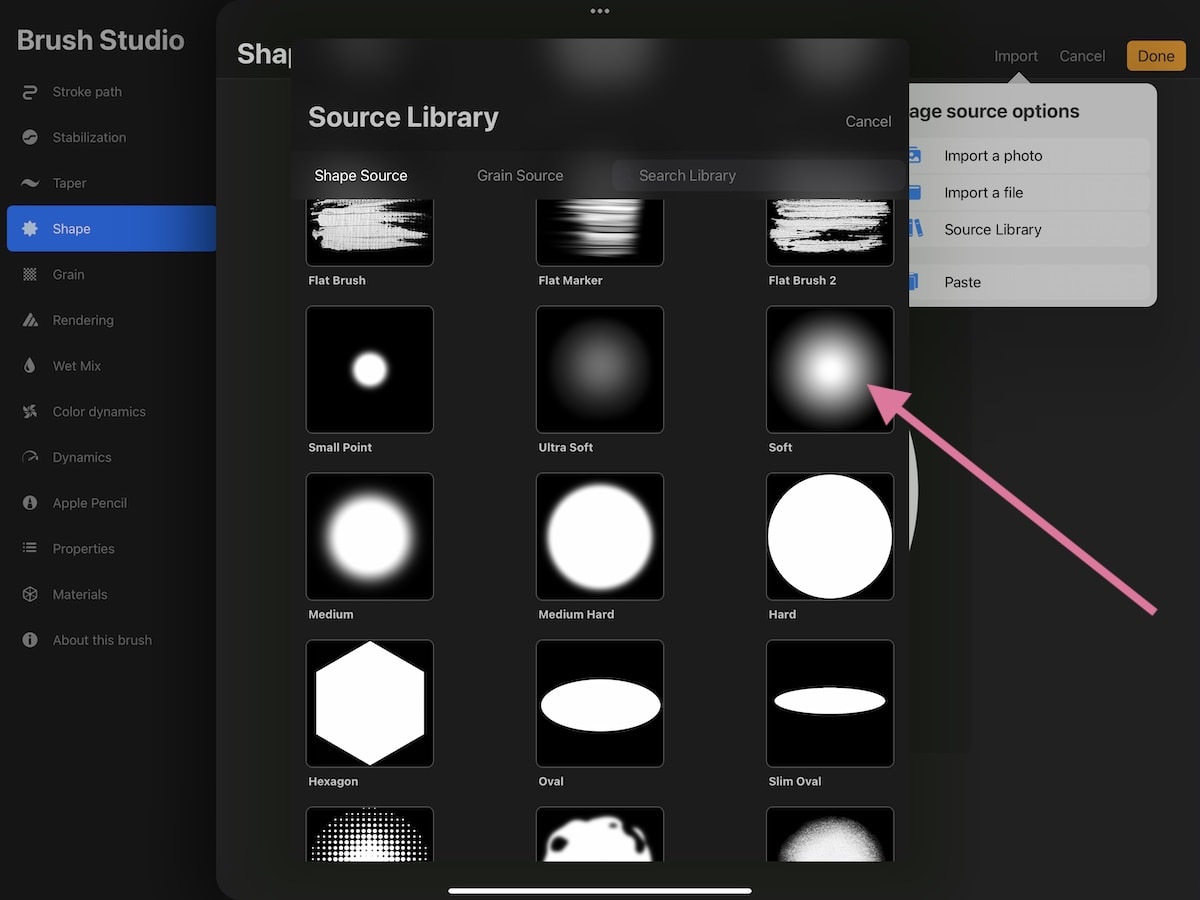
Task: Open the Rendering section
Action: tap(110, 320)
